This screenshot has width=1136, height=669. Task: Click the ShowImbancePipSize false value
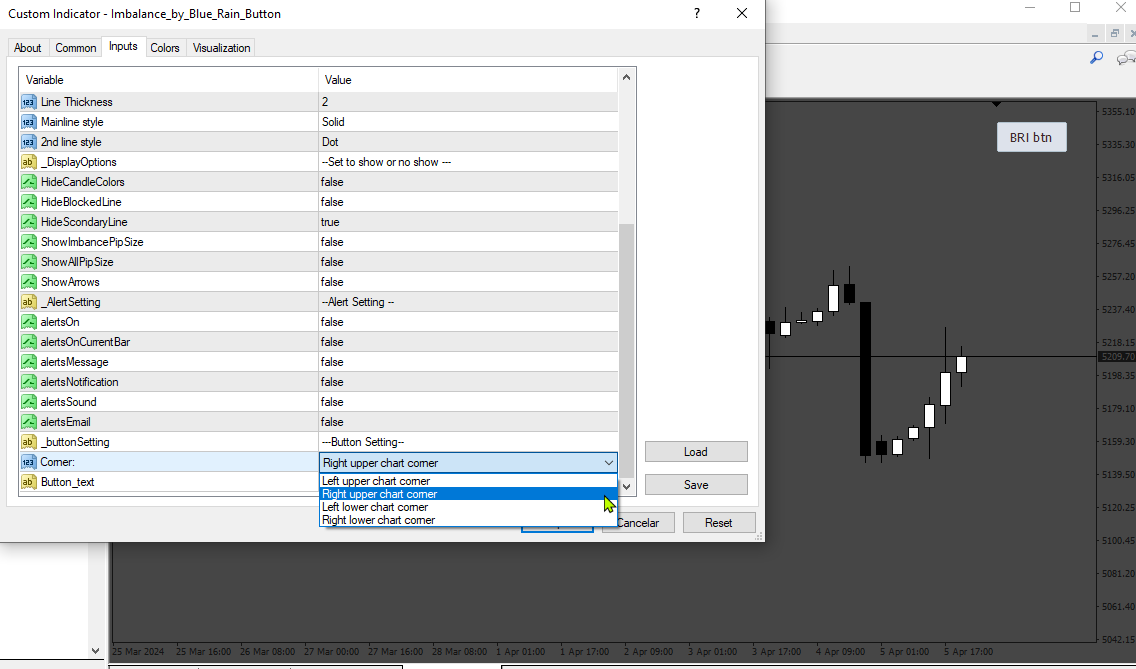point(333,242)
